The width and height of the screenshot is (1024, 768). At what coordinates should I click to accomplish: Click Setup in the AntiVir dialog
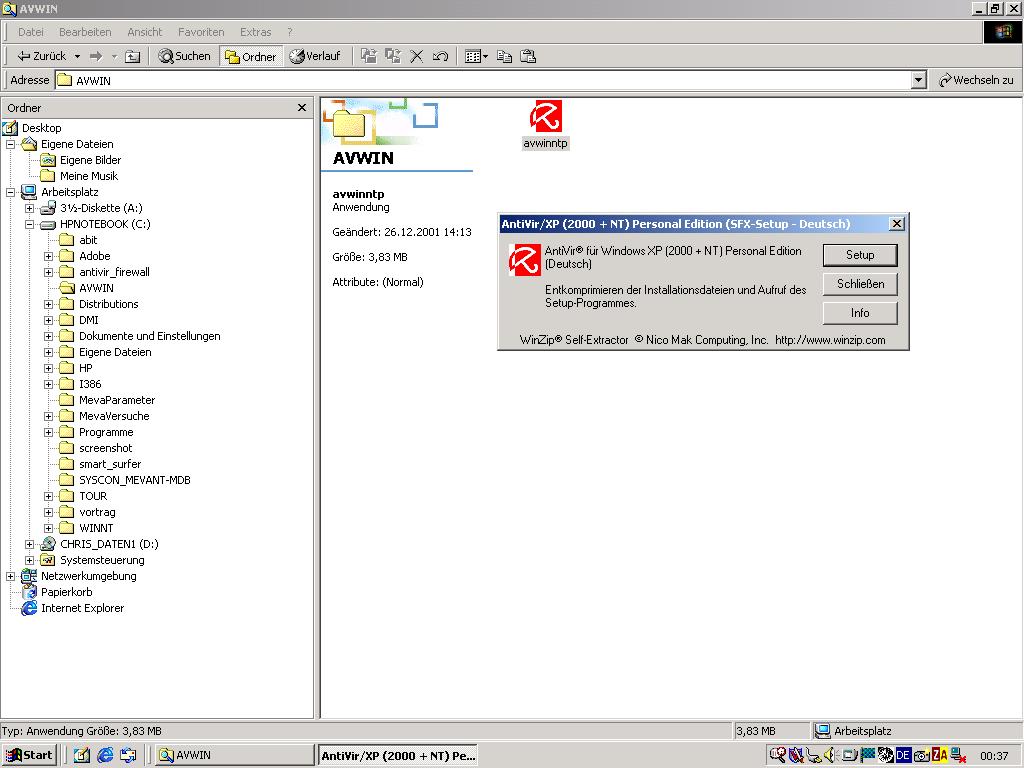860,255
